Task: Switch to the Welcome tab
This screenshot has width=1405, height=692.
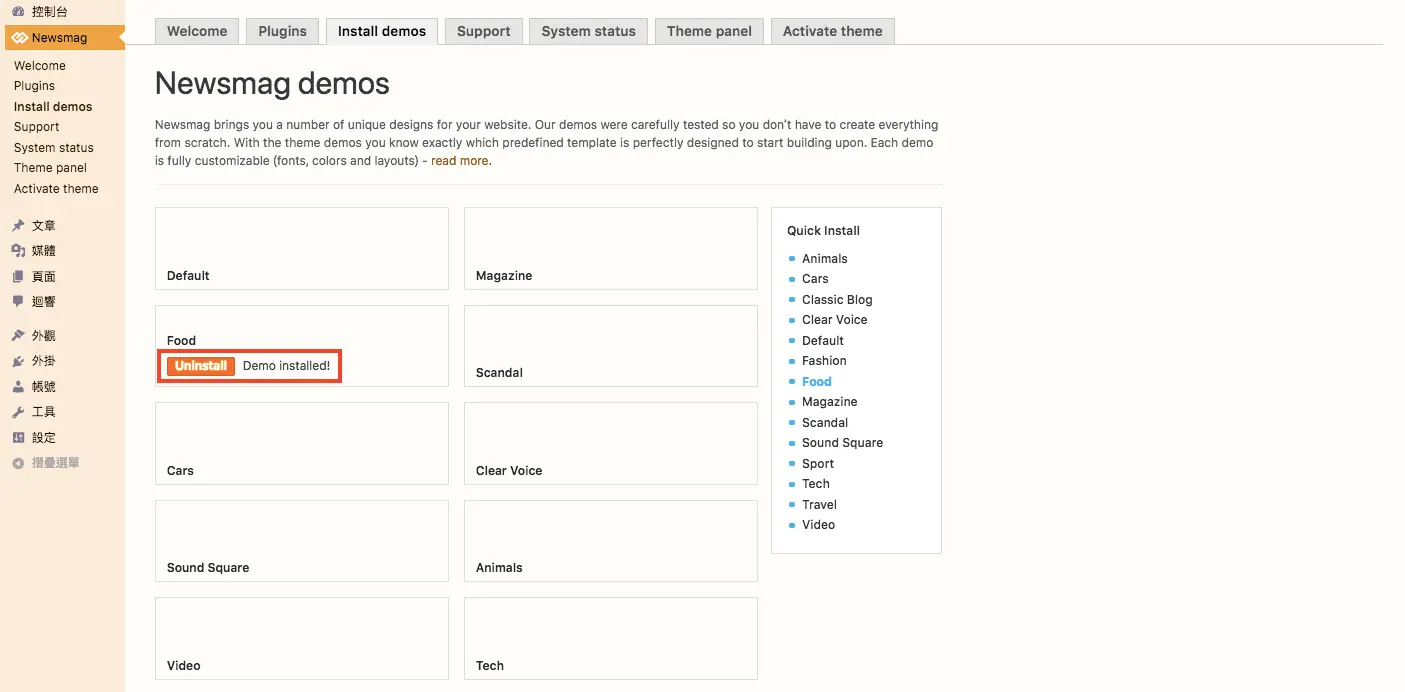Action: tap(197, 31)
